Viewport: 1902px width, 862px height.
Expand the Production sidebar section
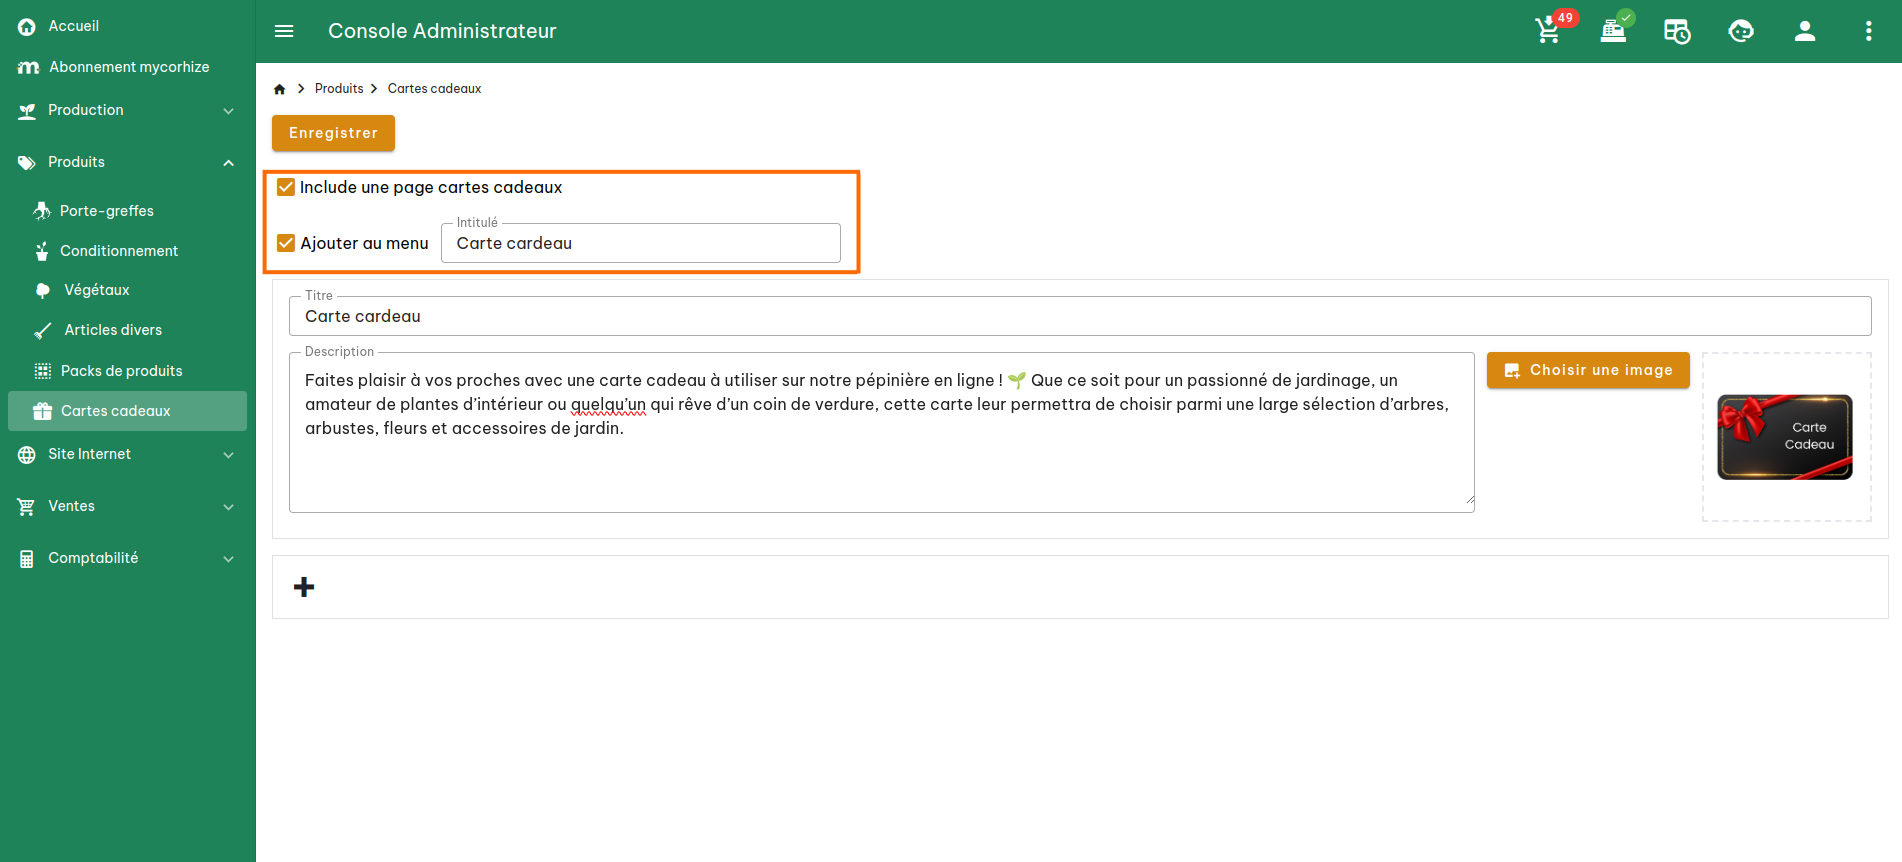pyautogui.click(x=127, y=110)
